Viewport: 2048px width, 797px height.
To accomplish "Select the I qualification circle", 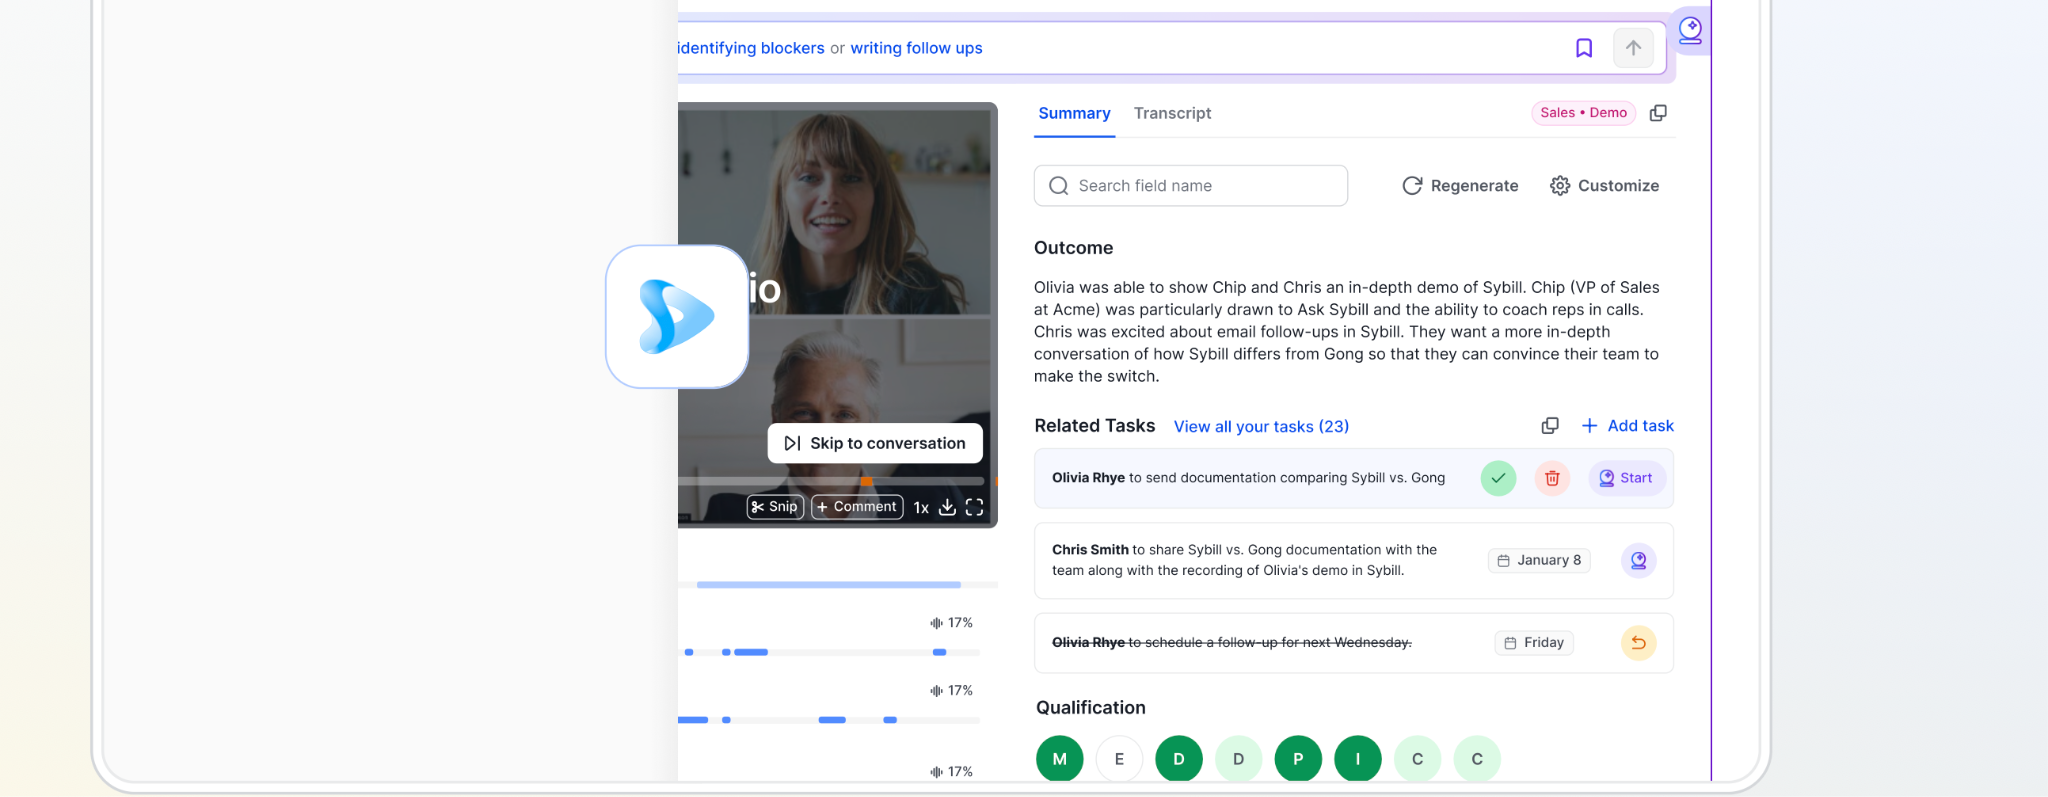I will point(1357,759).
